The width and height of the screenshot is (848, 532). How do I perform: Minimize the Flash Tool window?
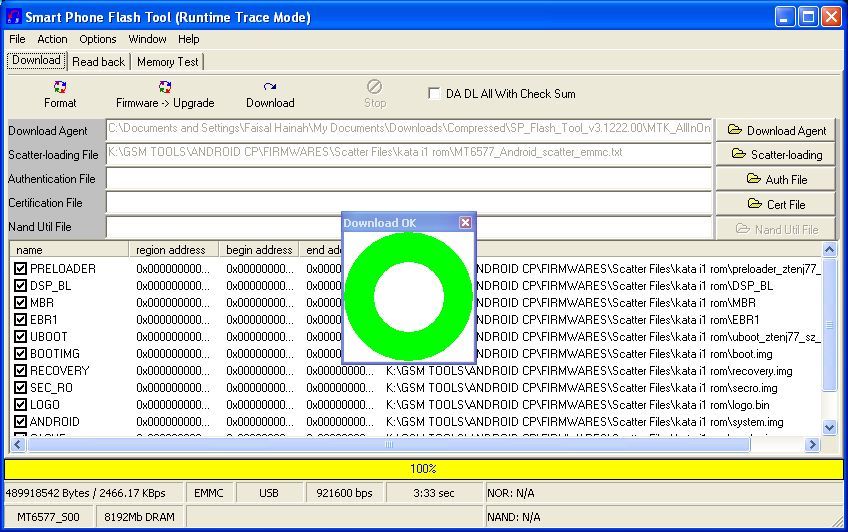pos(785,17)
